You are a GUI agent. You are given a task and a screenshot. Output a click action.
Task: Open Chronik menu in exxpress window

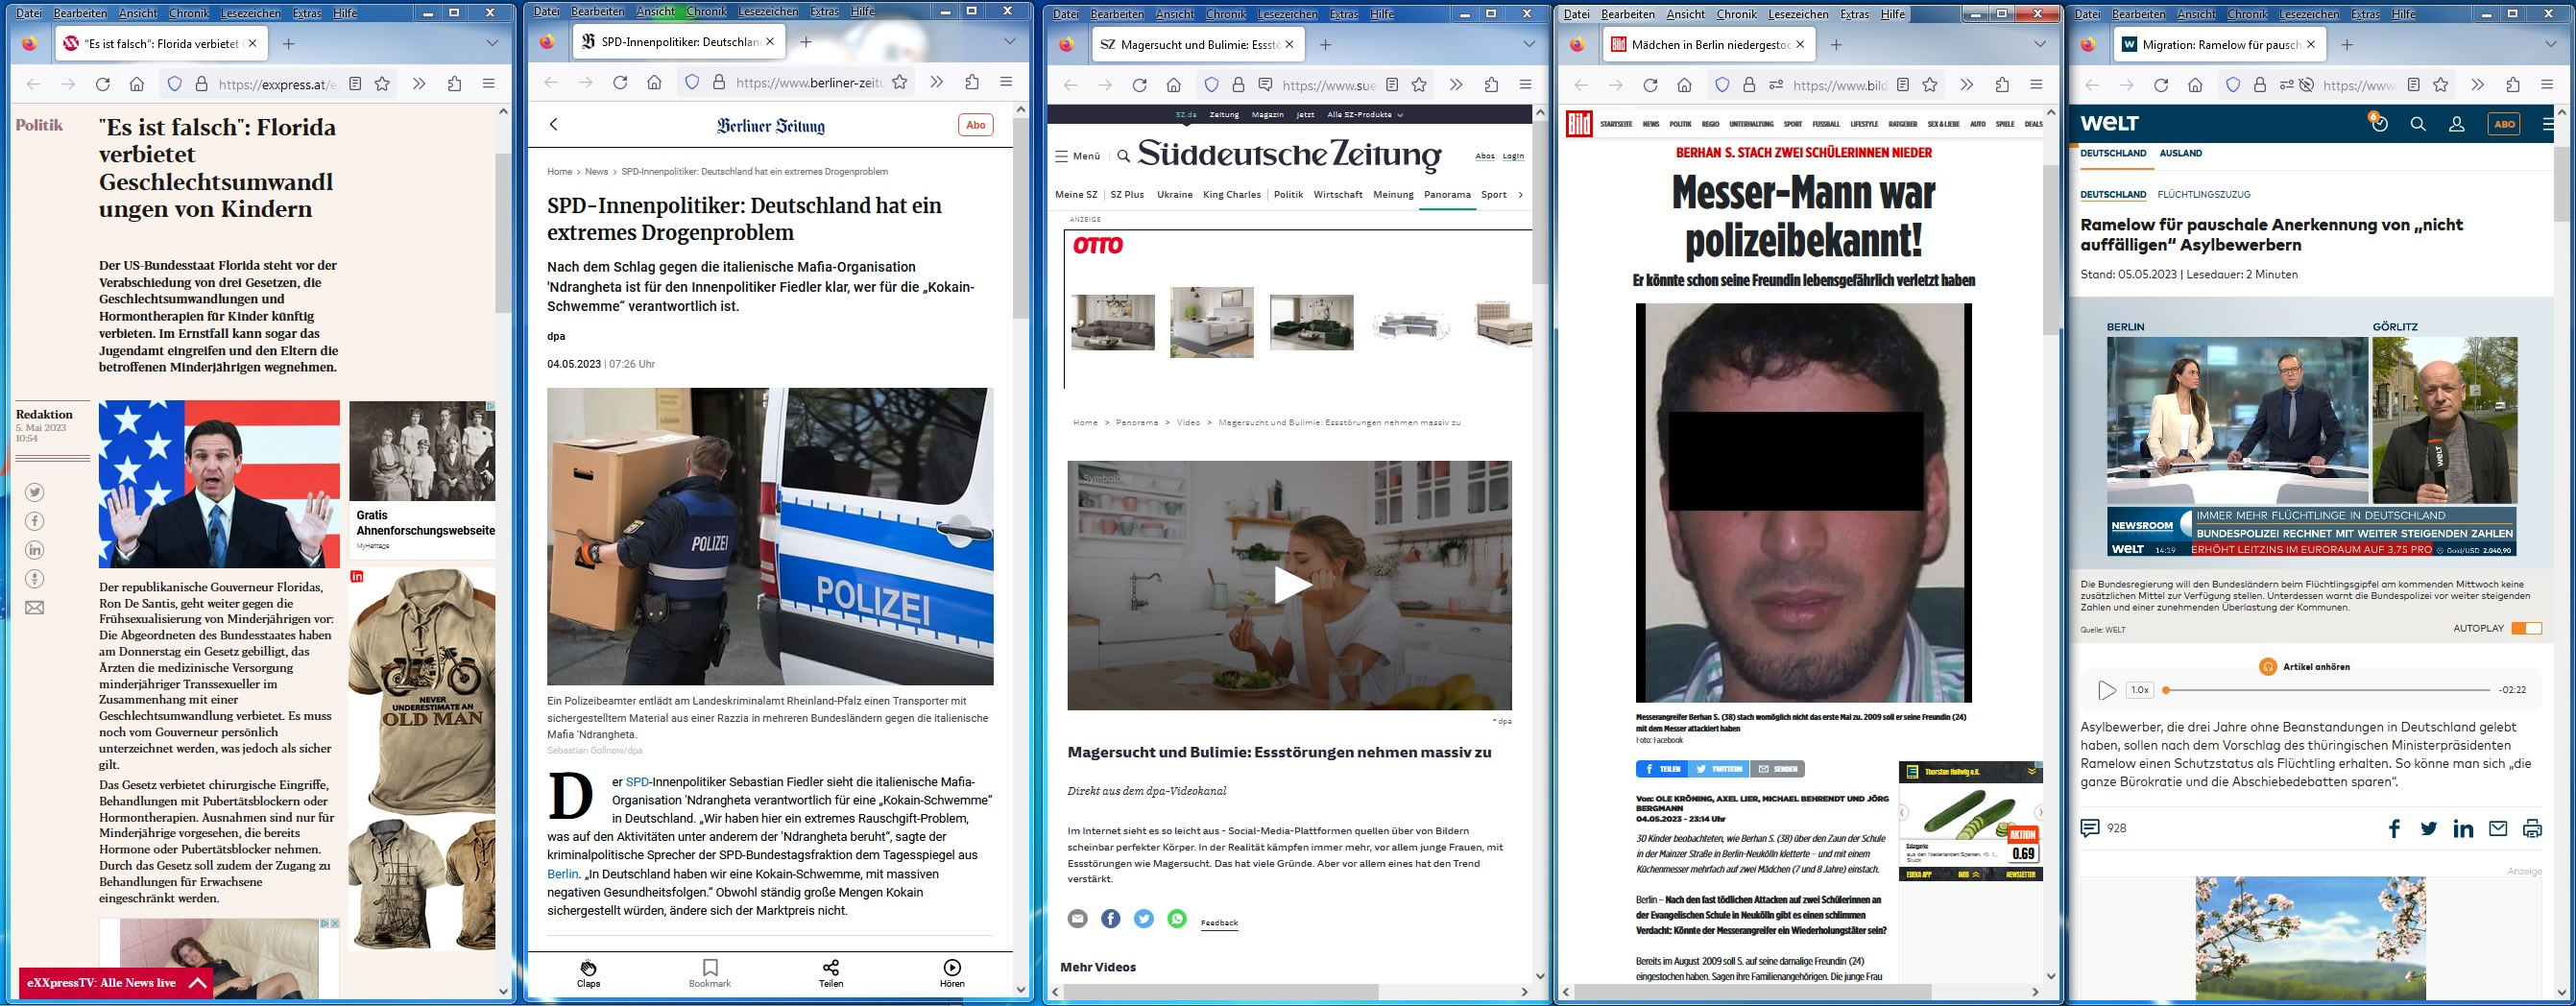tap(189, 13)
